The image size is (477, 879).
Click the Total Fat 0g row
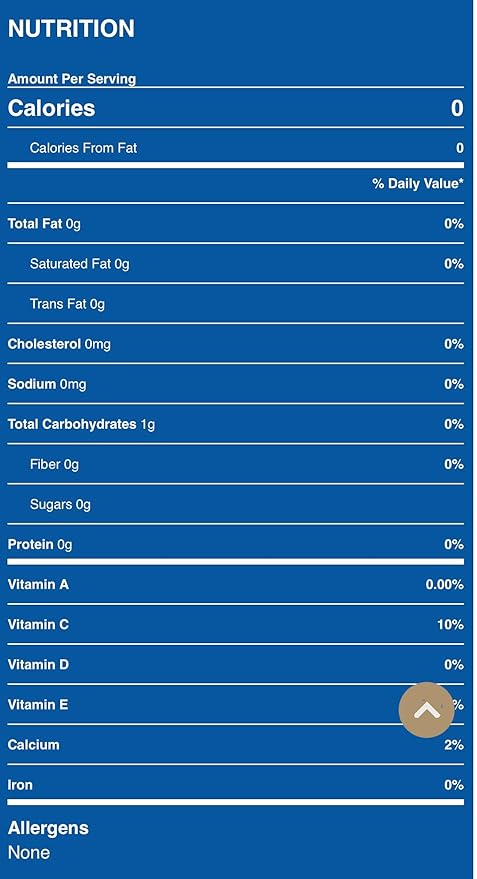(x=235, y=224)
